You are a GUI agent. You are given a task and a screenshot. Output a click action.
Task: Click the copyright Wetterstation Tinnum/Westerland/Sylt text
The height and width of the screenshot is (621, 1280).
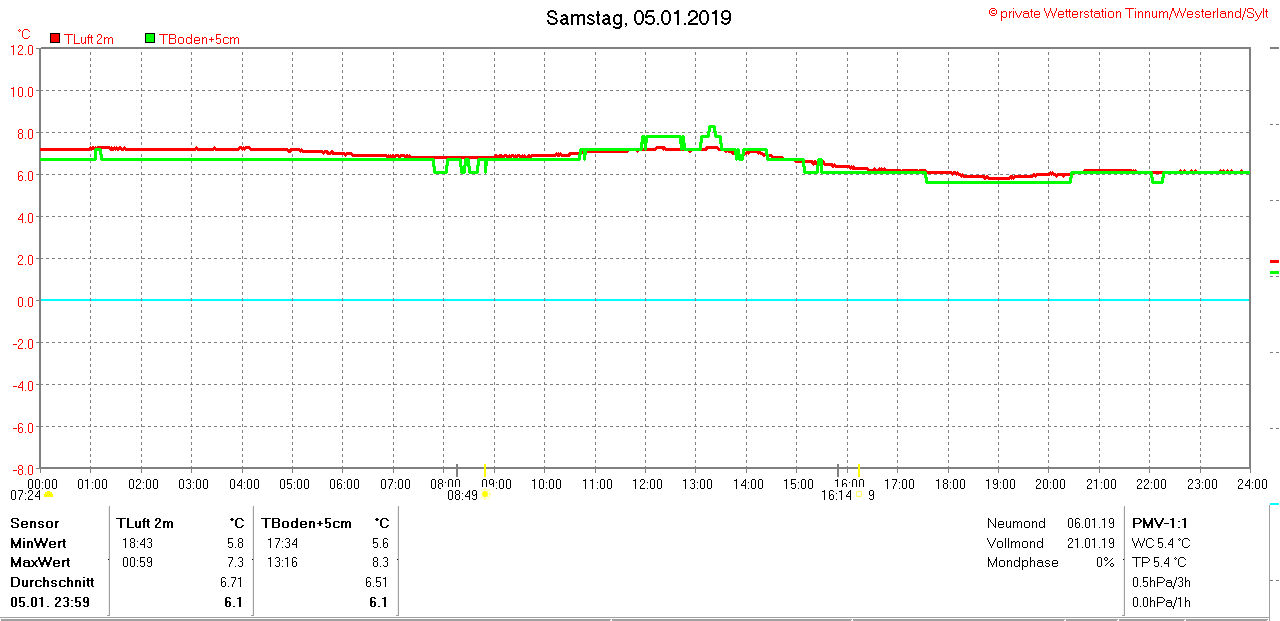(1129, 13)
